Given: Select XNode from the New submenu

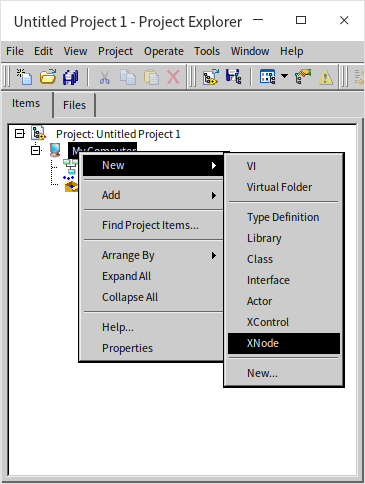Looking at the screenshot, I should point(284,343).
